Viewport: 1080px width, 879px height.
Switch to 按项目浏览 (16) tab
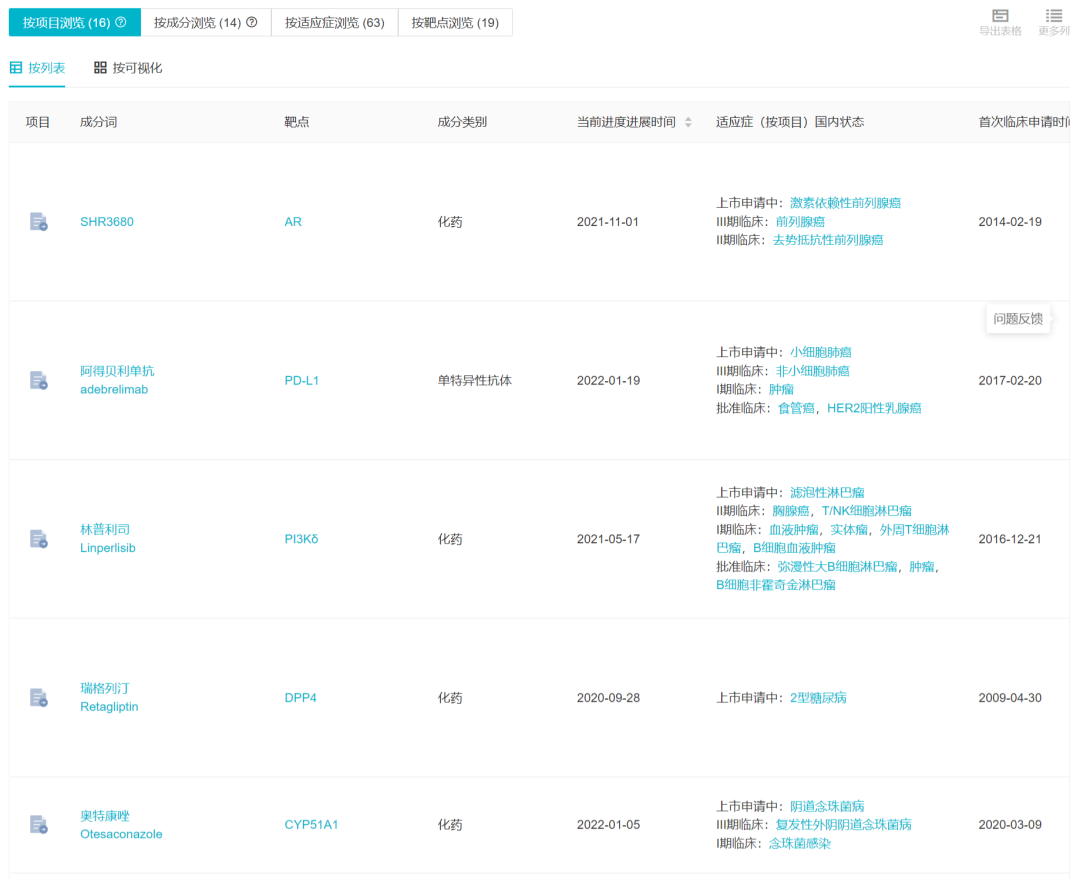(x=74, y=22)
